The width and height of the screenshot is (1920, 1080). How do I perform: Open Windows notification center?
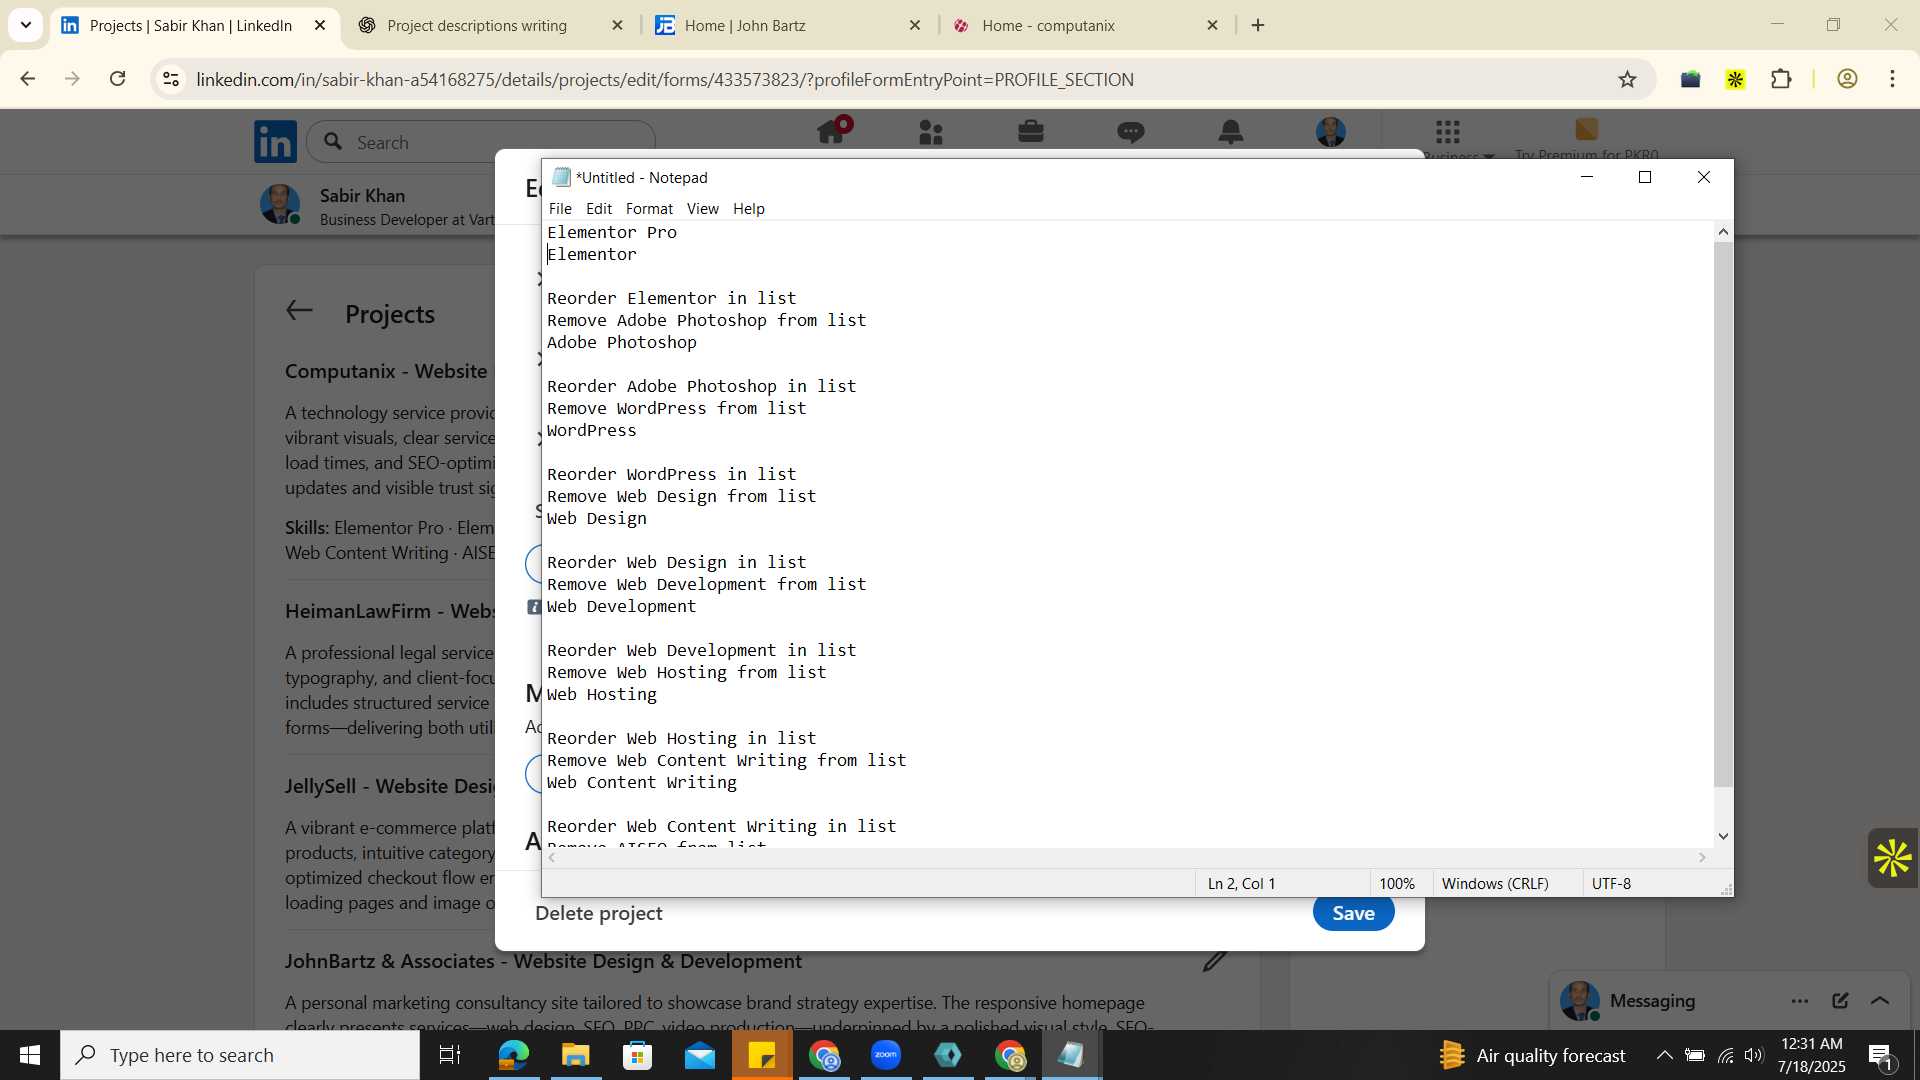(1881, 1055)
